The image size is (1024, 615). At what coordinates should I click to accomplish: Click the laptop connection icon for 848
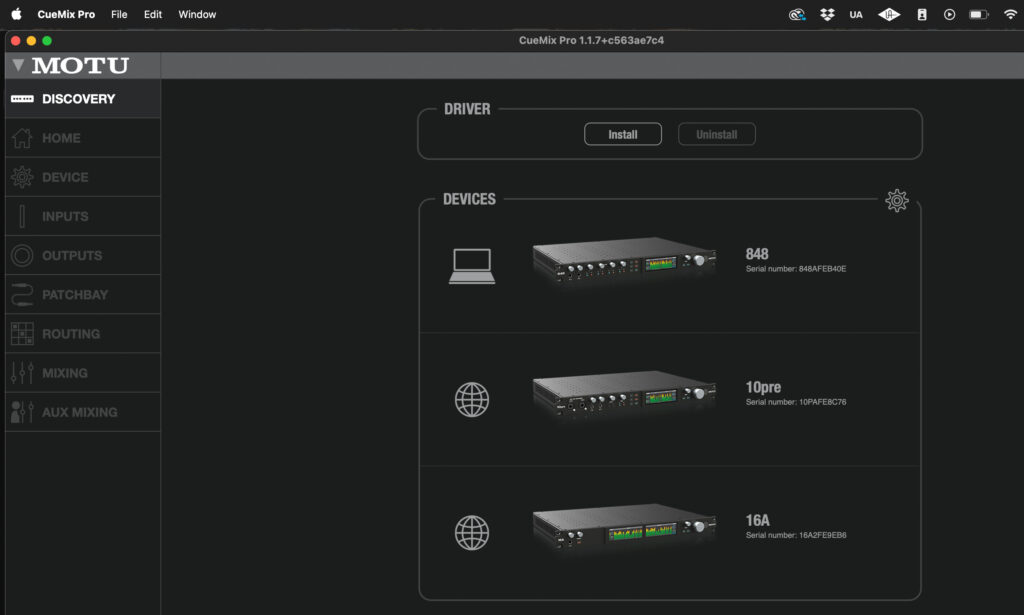[472, 265]
